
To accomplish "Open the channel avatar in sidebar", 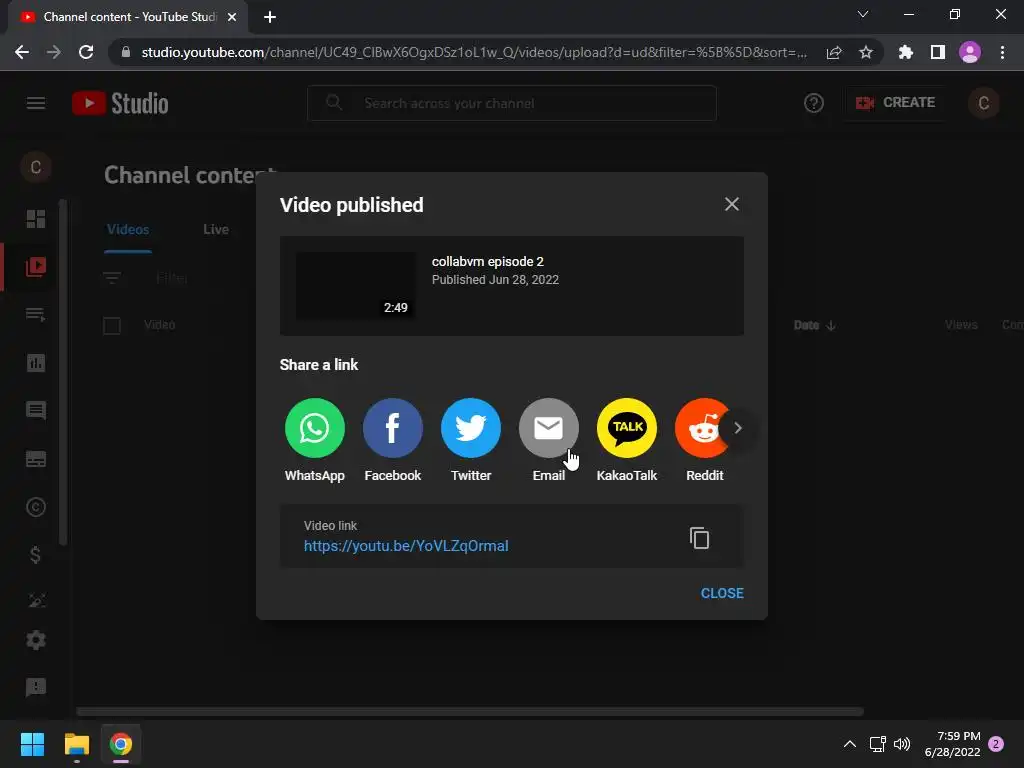I will click(x=36, y=167).
